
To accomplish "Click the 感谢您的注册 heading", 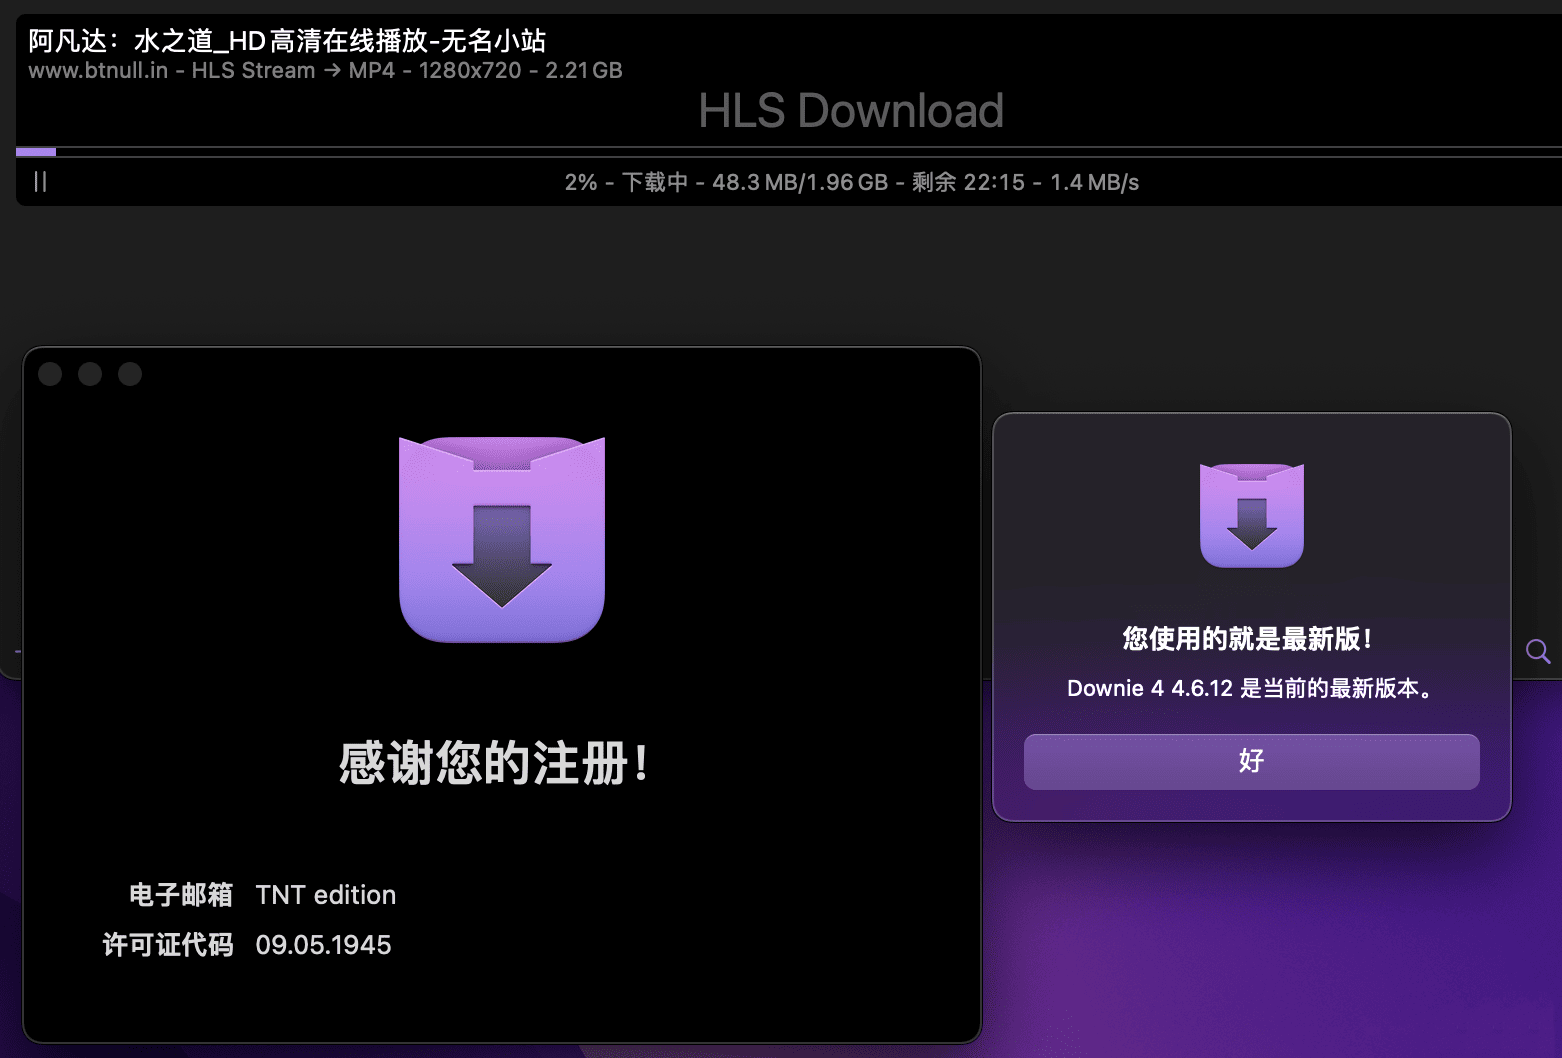I will click(495, 764).
